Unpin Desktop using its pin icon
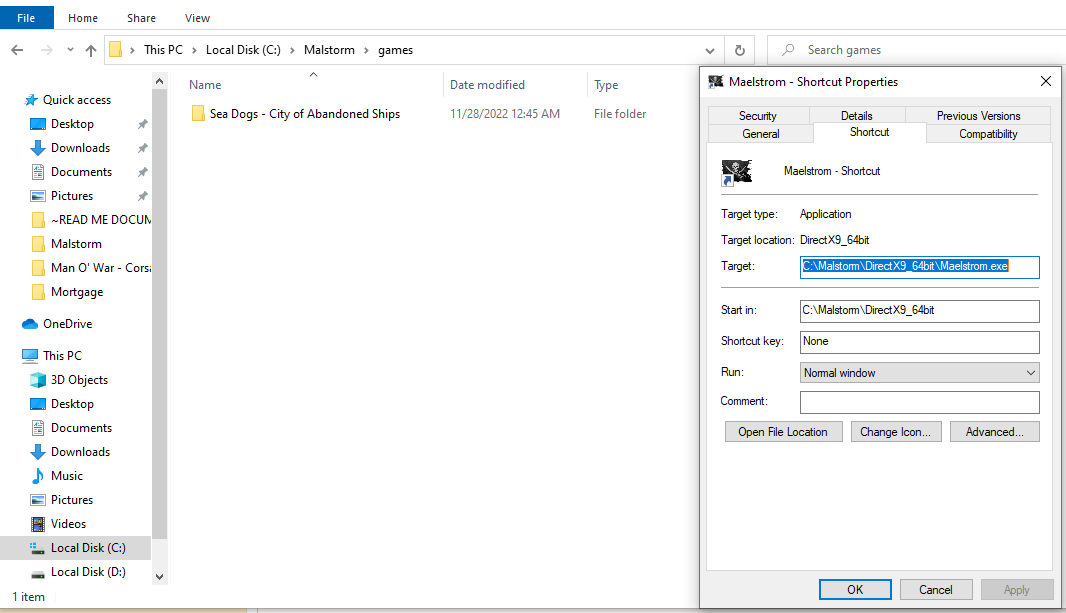 click(x=143, y=124)
